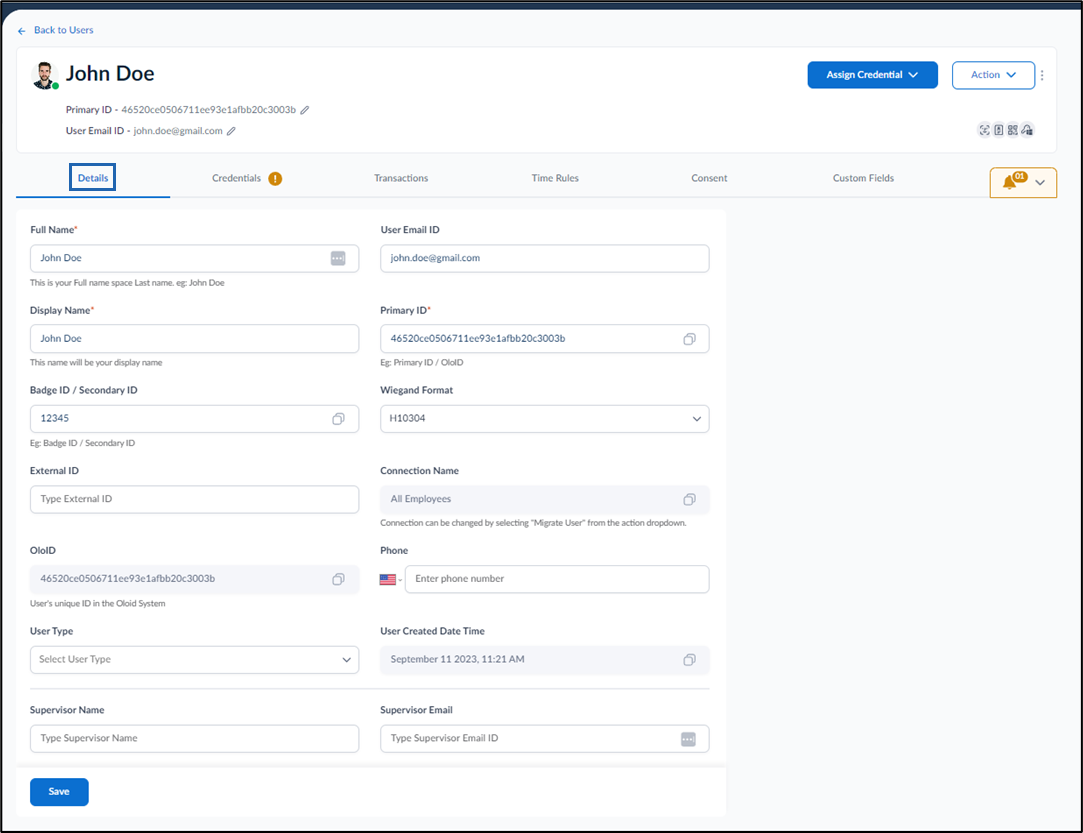Open the Select User Type dropdown

click(x=194, y=660)
